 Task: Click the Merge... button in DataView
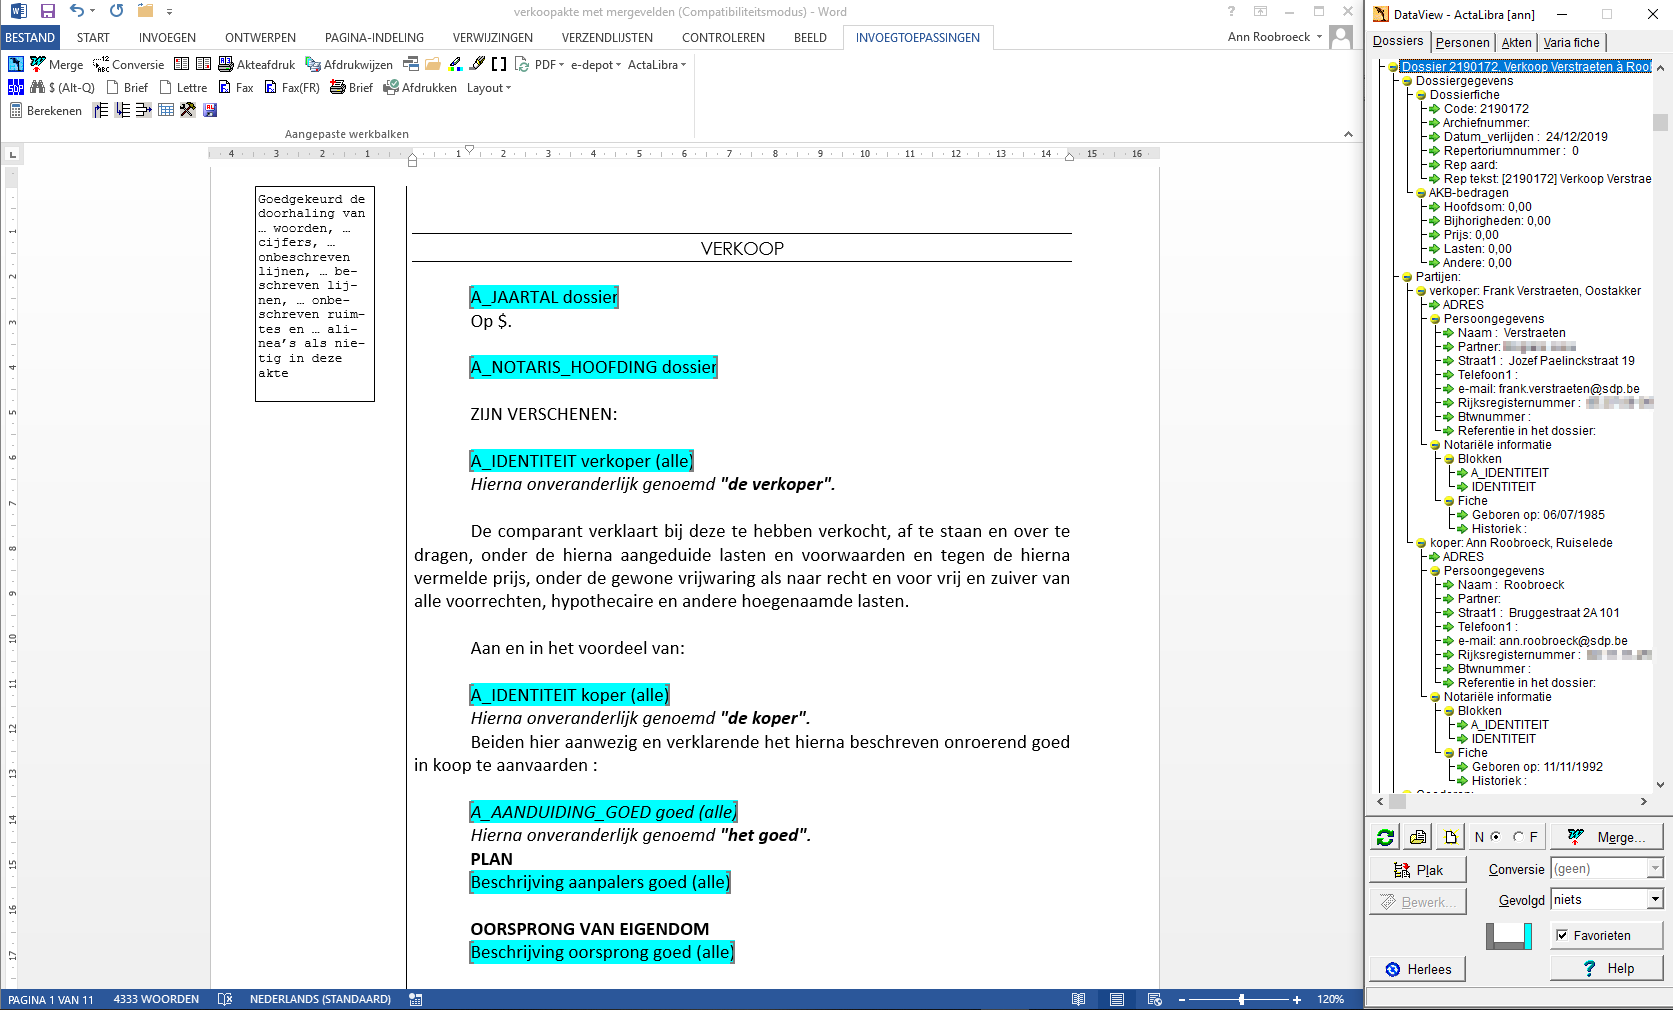pyautogui.click(x=1607, y=837)
